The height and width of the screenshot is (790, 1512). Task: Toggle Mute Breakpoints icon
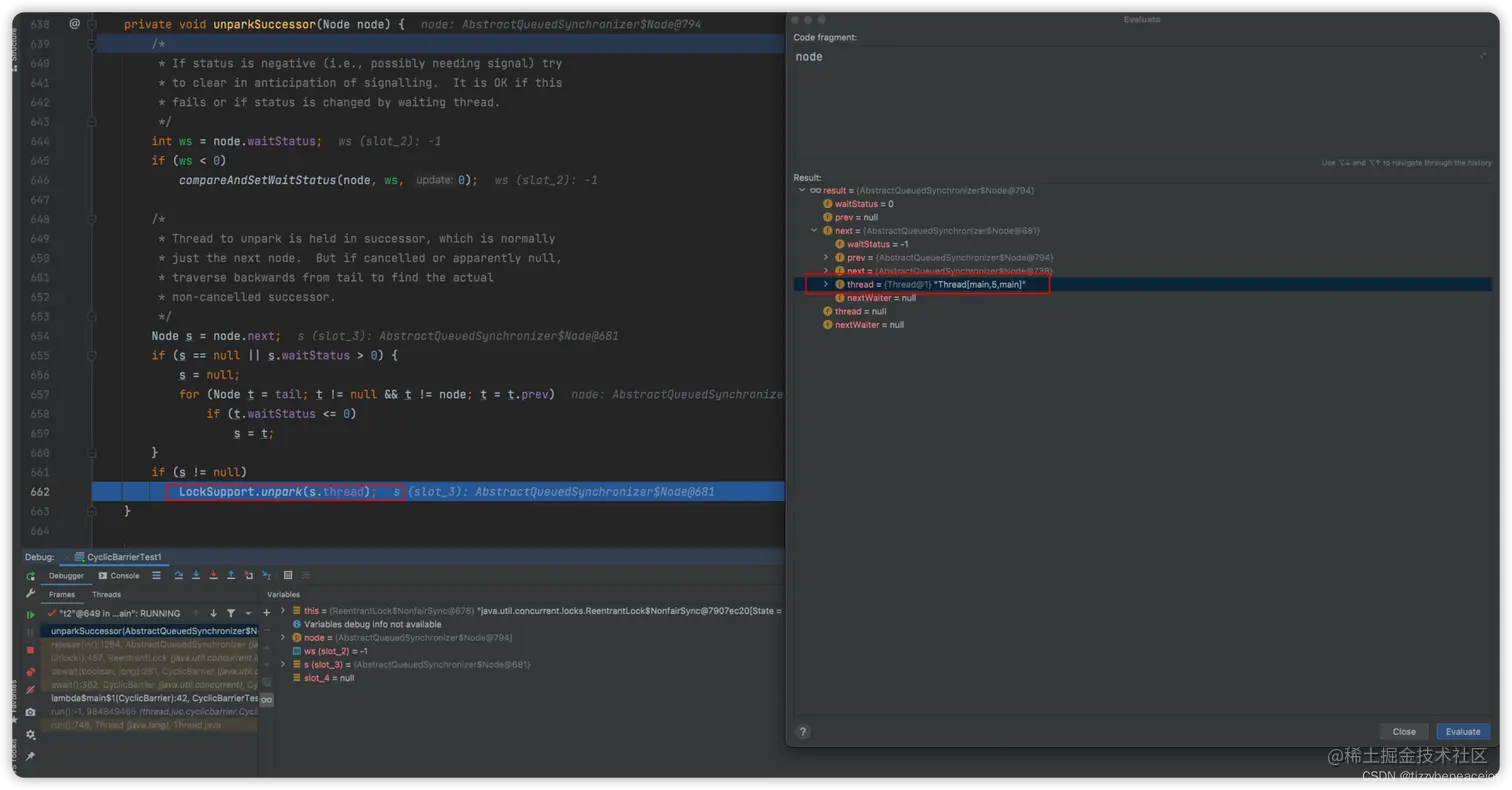click(x=30, y=690)
